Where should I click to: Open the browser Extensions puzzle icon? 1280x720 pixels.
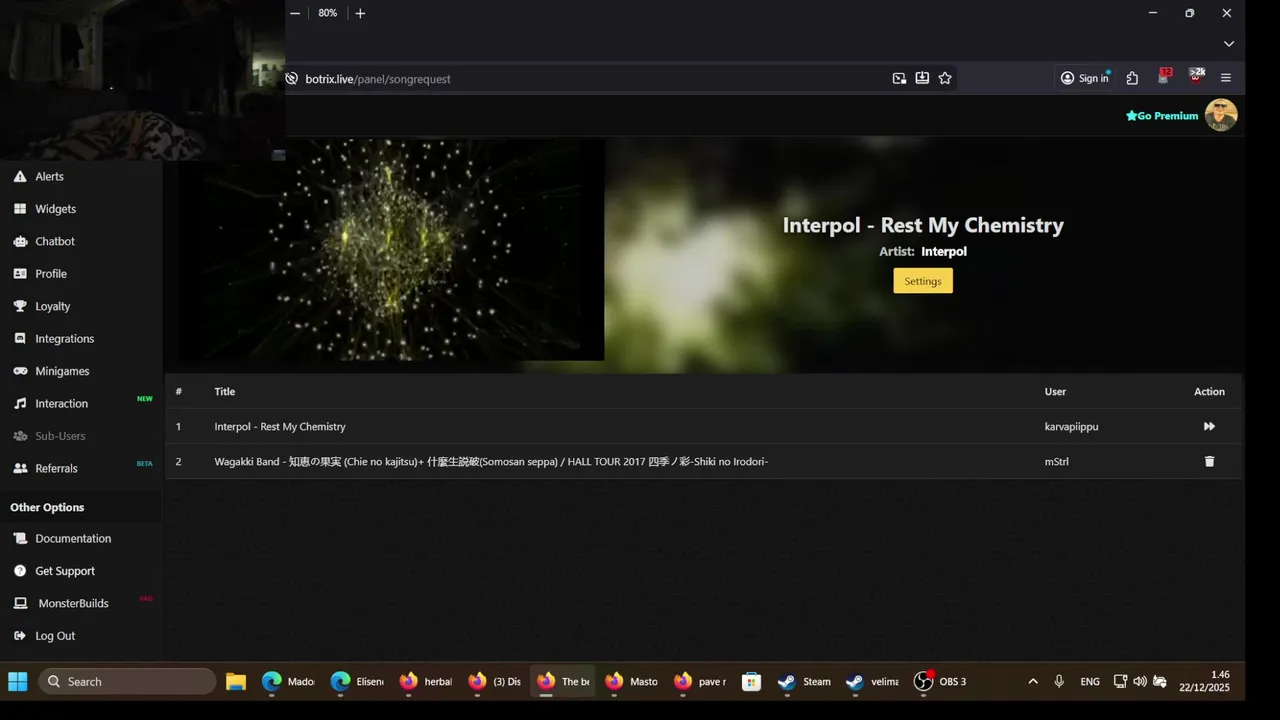point(1132,78)
